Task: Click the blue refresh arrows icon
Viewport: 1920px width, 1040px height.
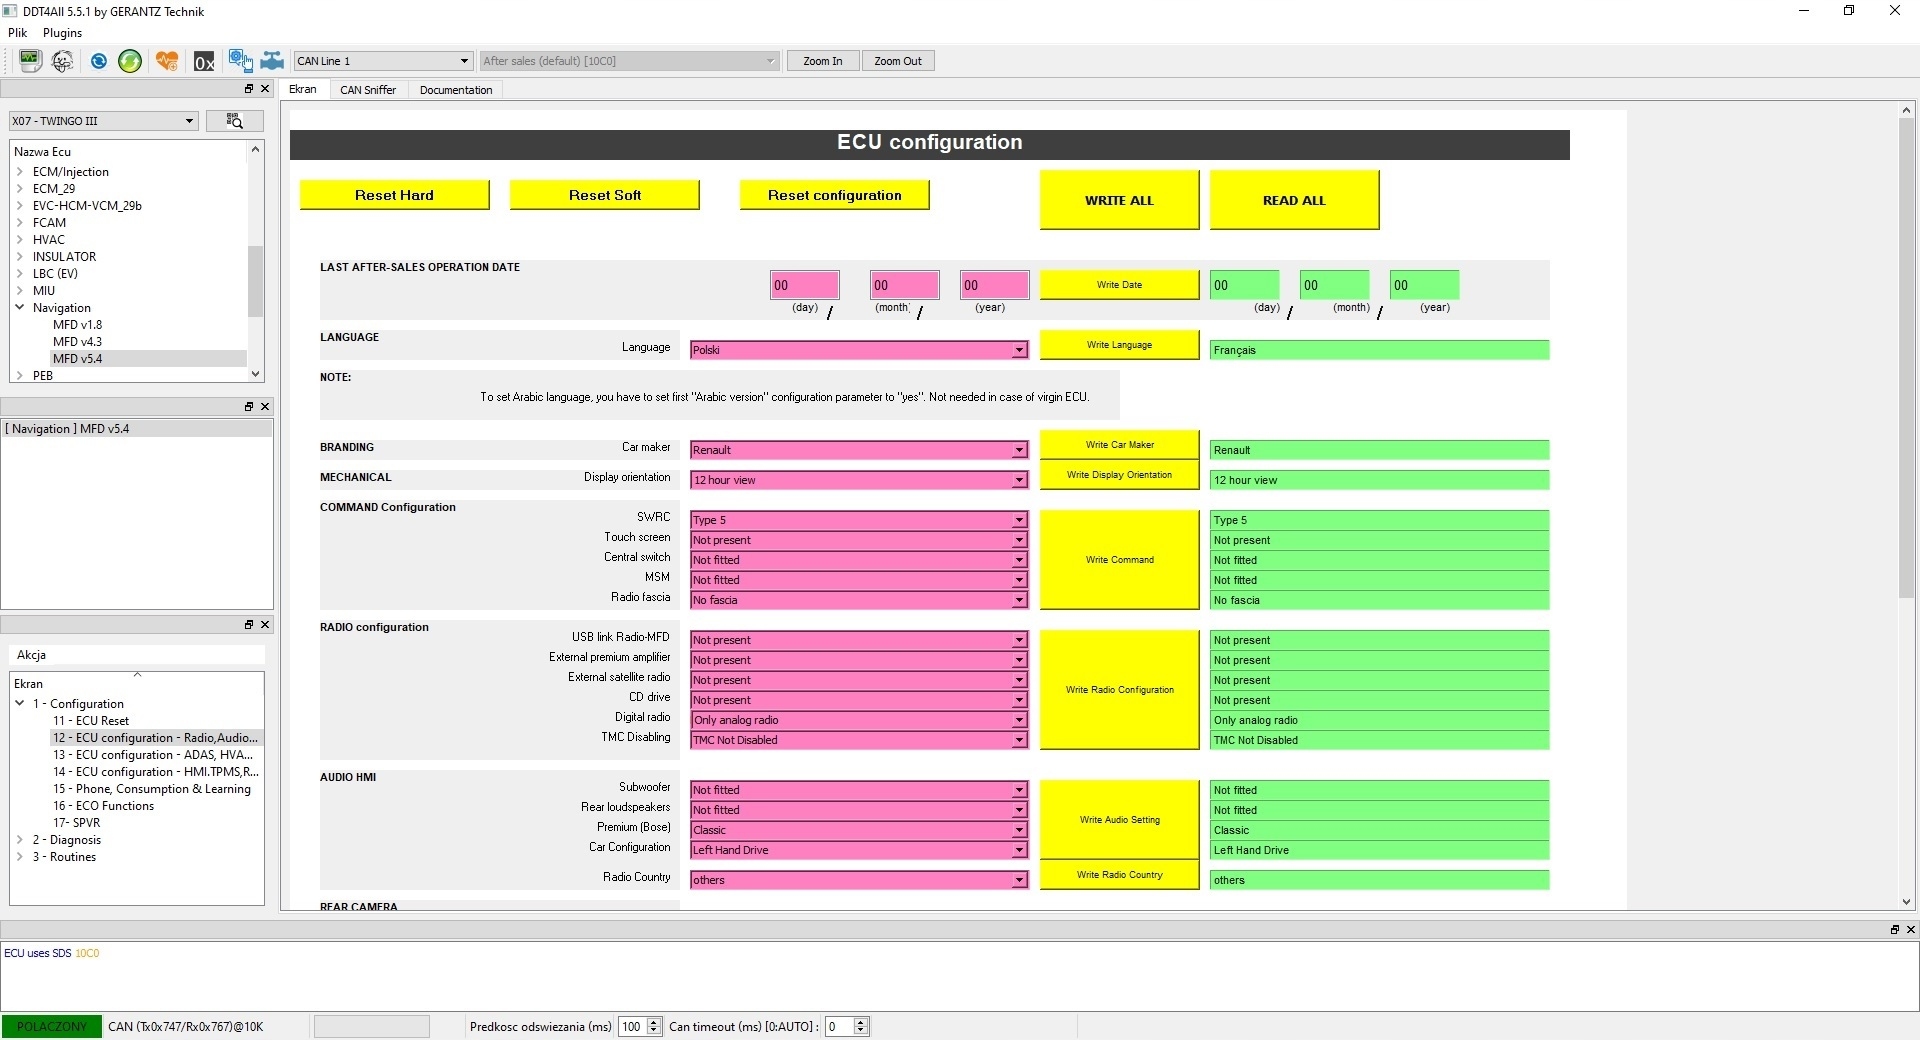Action: pos(98,61)
